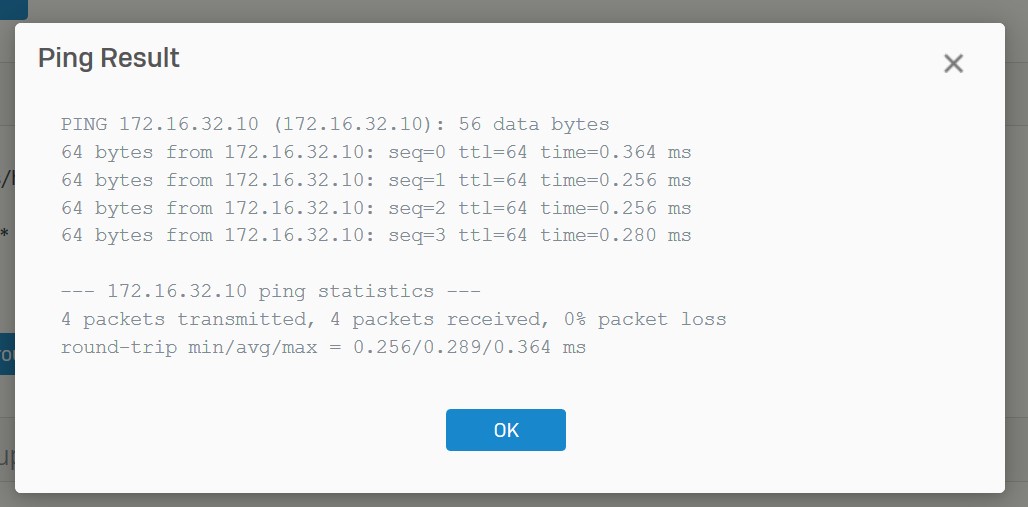This screenshot has width=1028, height=507.
Task: Click the 0.256/0.289/0.364 ms result values
Action: (470, 348)
